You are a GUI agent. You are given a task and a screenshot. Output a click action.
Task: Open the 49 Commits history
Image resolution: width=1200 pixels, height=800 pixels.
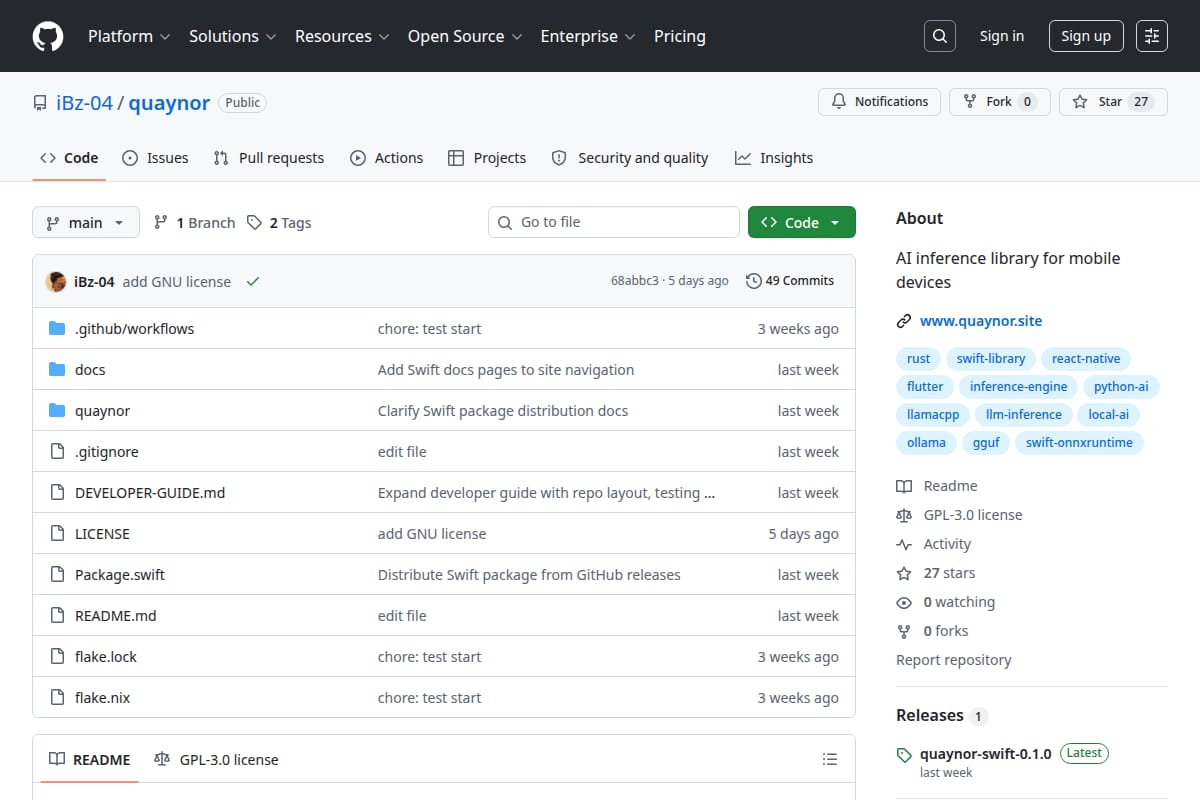point(790,281)
